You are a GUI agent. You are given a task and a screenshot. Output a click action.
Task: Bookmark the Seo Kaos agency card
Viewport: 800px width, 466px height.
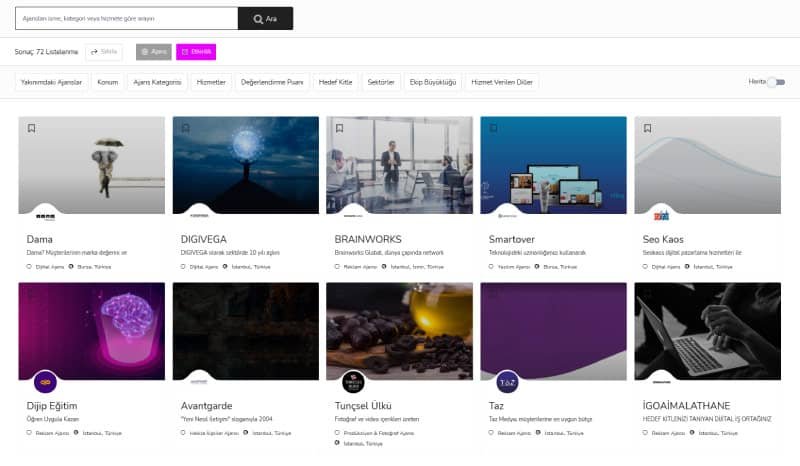[x=648, y=128]
